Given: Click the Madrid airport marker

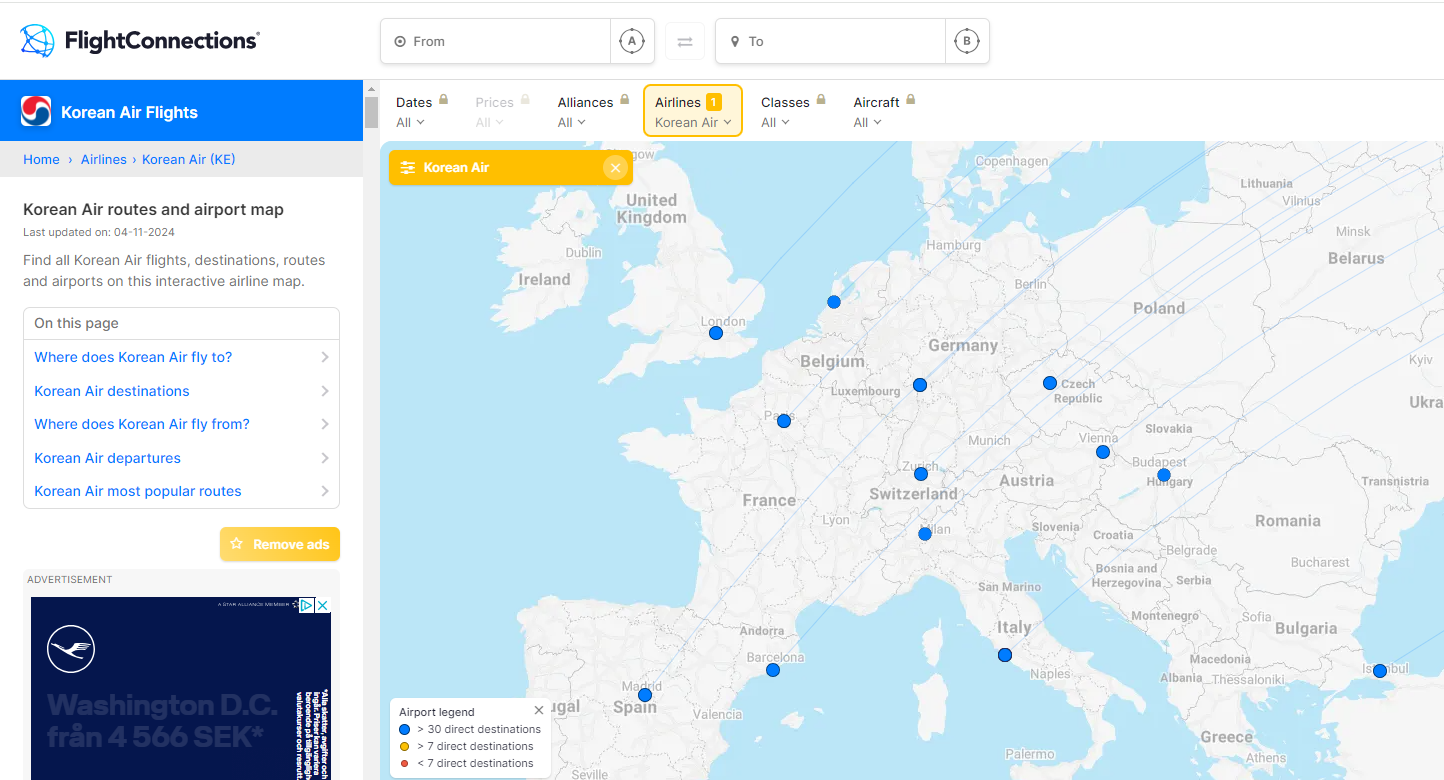Looking at the screenshot, I should point(645,695).
